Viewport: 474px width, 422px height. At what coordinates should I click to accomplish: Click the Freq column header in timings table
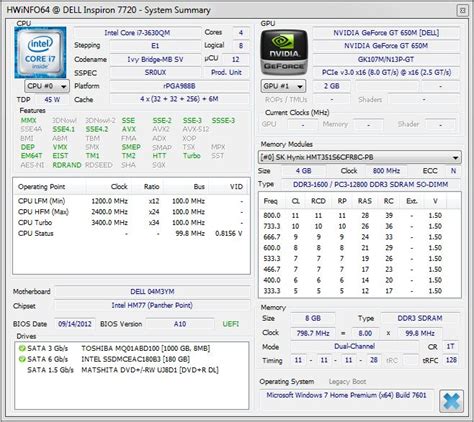pyautogui.click(x=270, y=201)
